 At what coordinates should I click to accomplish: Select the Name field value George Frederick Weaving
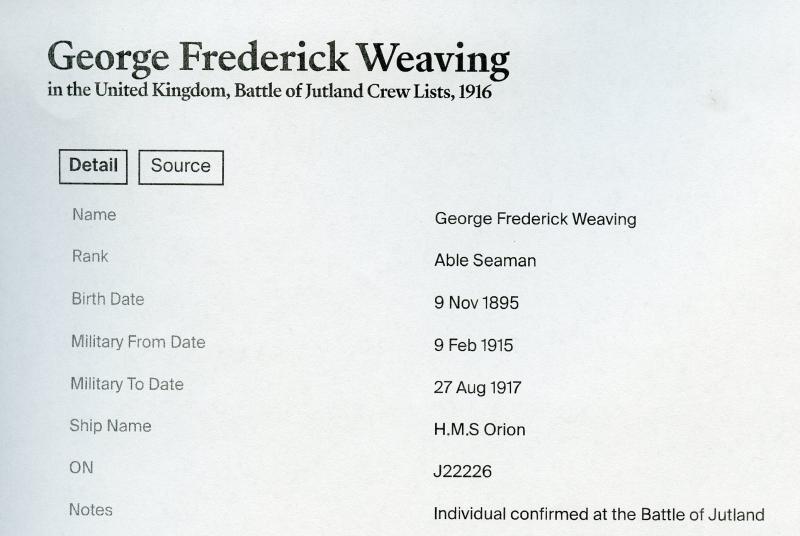(x=535, y=219)
